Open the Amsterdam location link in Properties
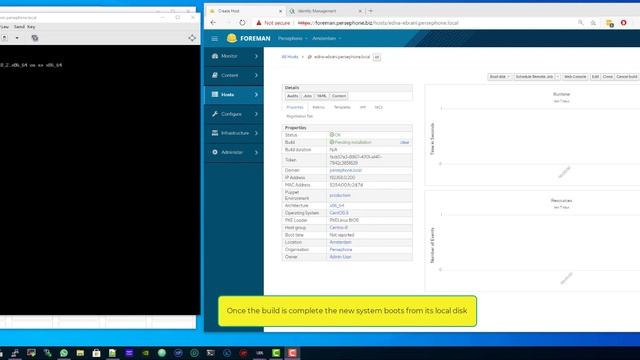This screenshot has height=360, width=640. (340, 242)
